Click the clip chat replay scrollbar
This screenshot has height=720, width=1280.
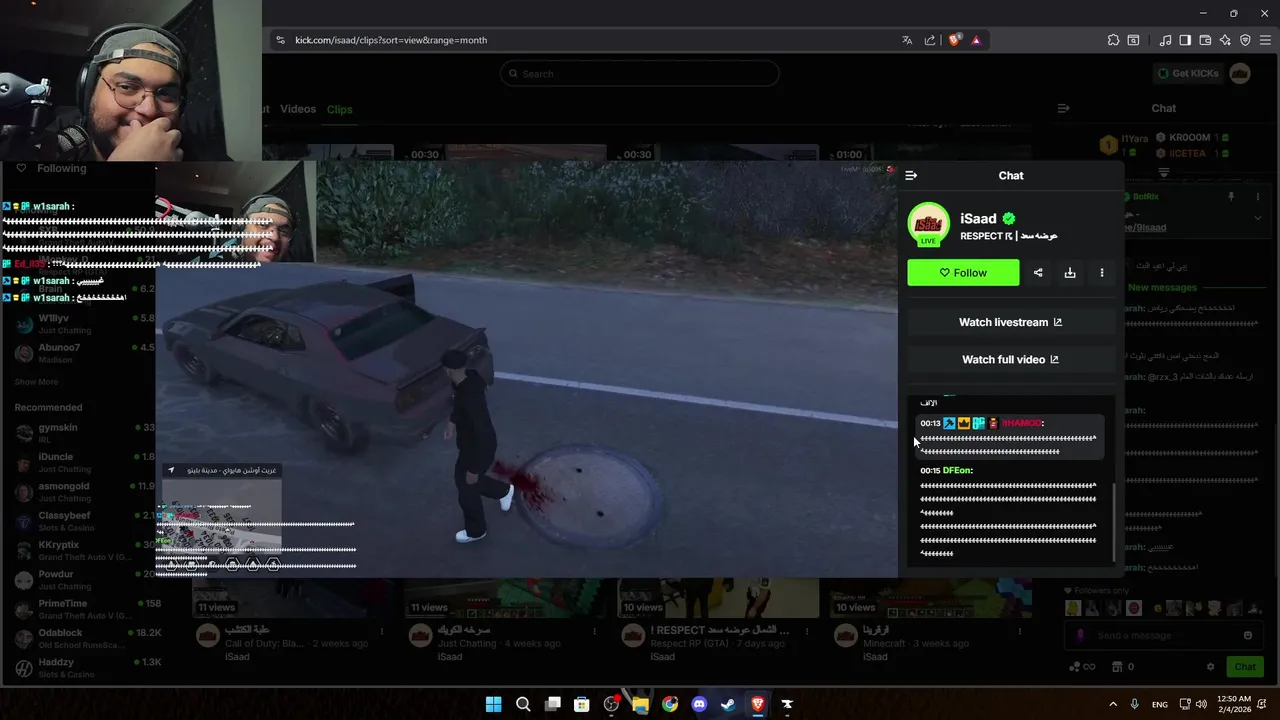(x=1114, y=522)
